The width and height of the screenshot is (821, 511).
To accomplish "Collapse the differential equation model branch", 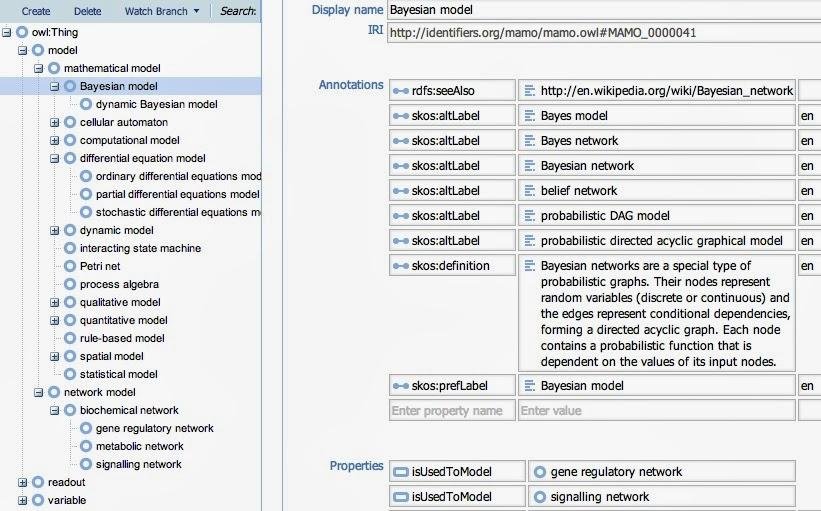I will 55,158.
